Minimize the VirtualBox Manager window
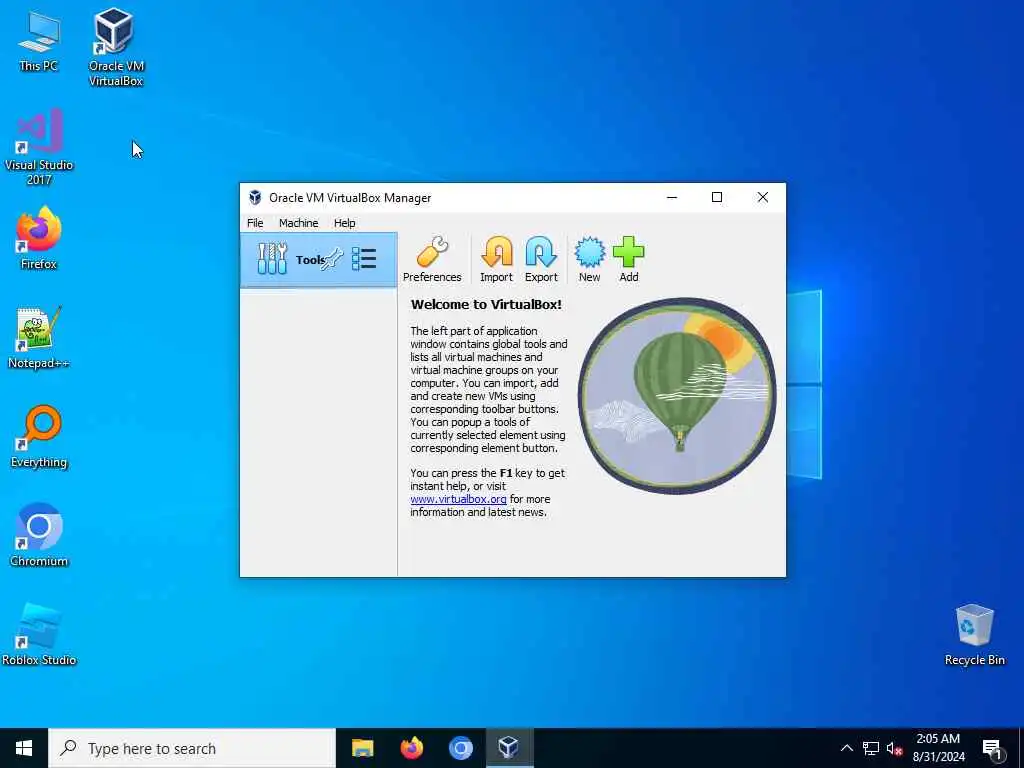Viewport: 1024px width, 768px height. click(672, 197)
